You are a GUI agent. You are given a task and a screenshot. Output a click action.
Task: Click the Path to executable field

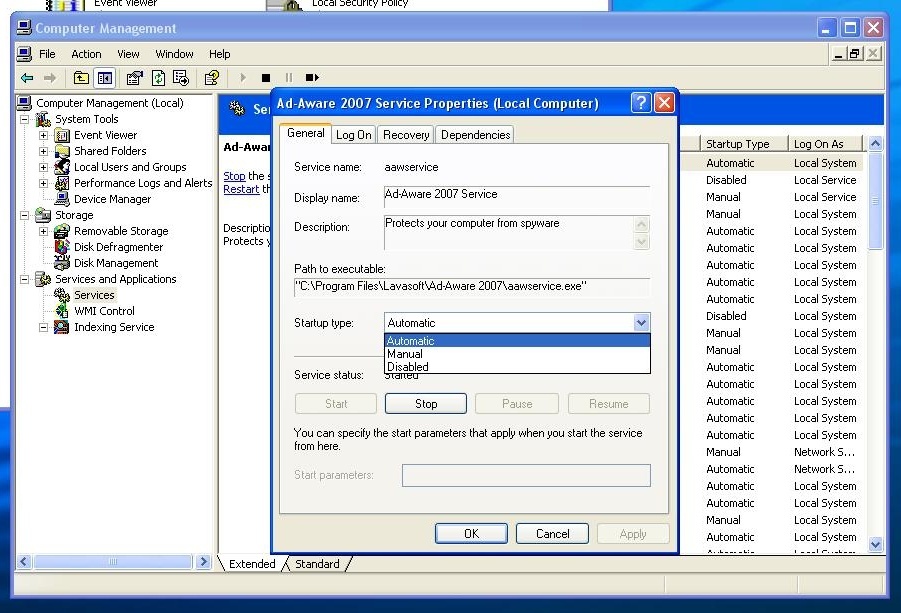[x=472, y=287]
